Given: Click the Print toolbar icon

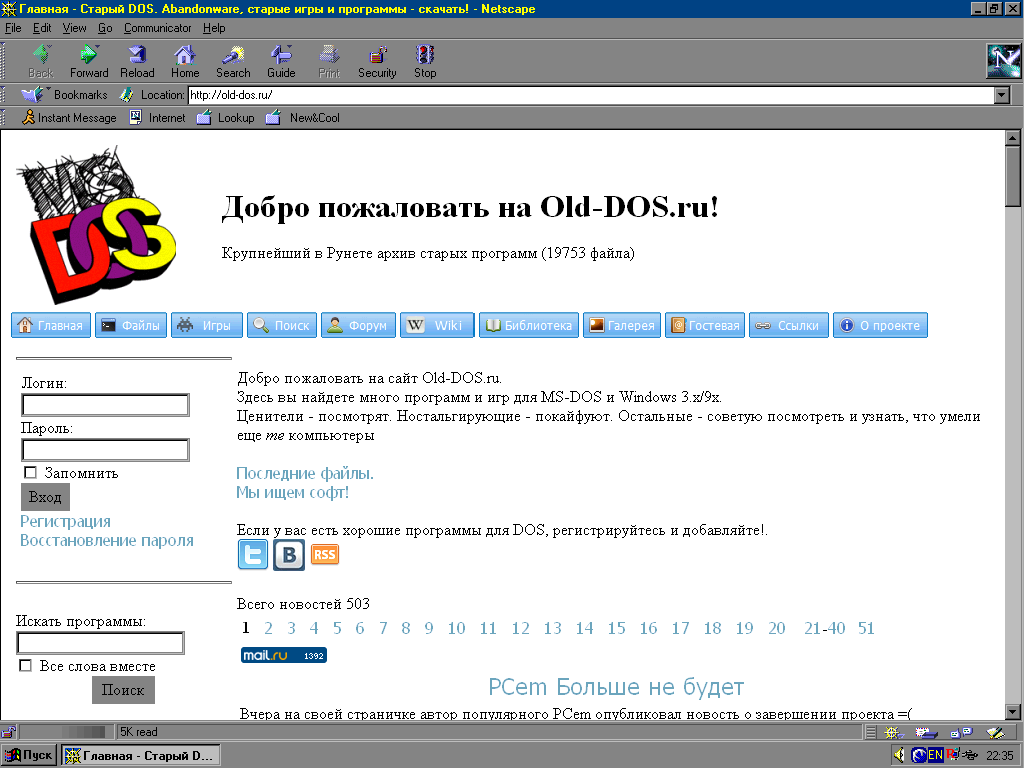Looking at the screenshot, I should point(329,61).
